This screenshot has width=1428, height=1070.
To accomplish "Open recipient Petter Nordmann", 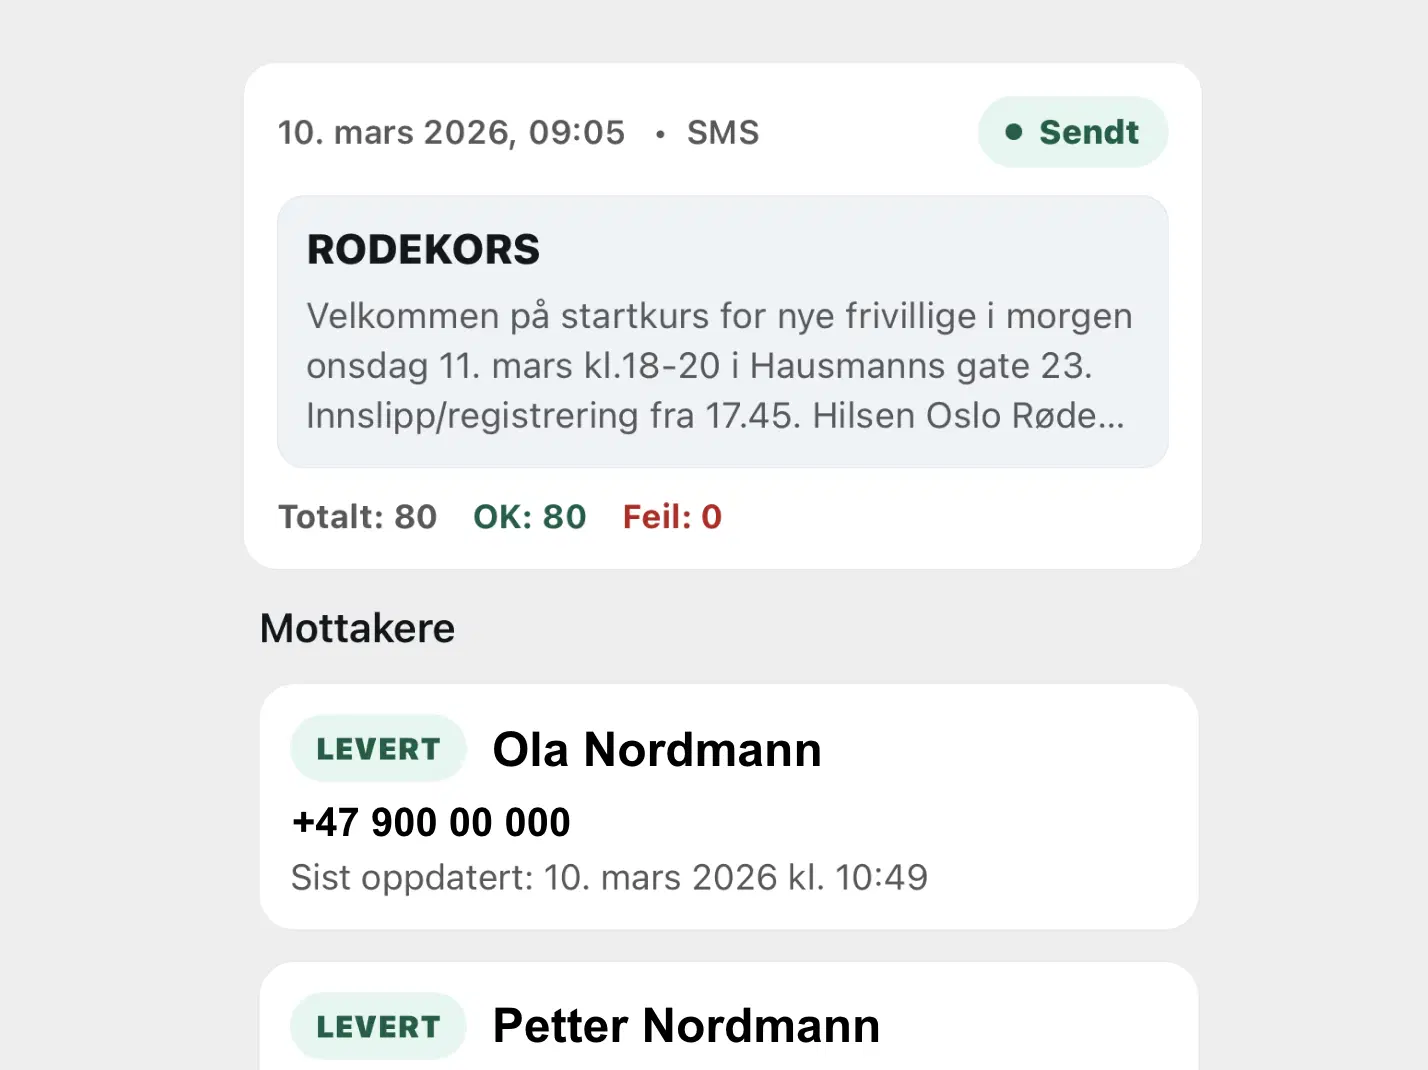I will click(x=686, y=1025).
